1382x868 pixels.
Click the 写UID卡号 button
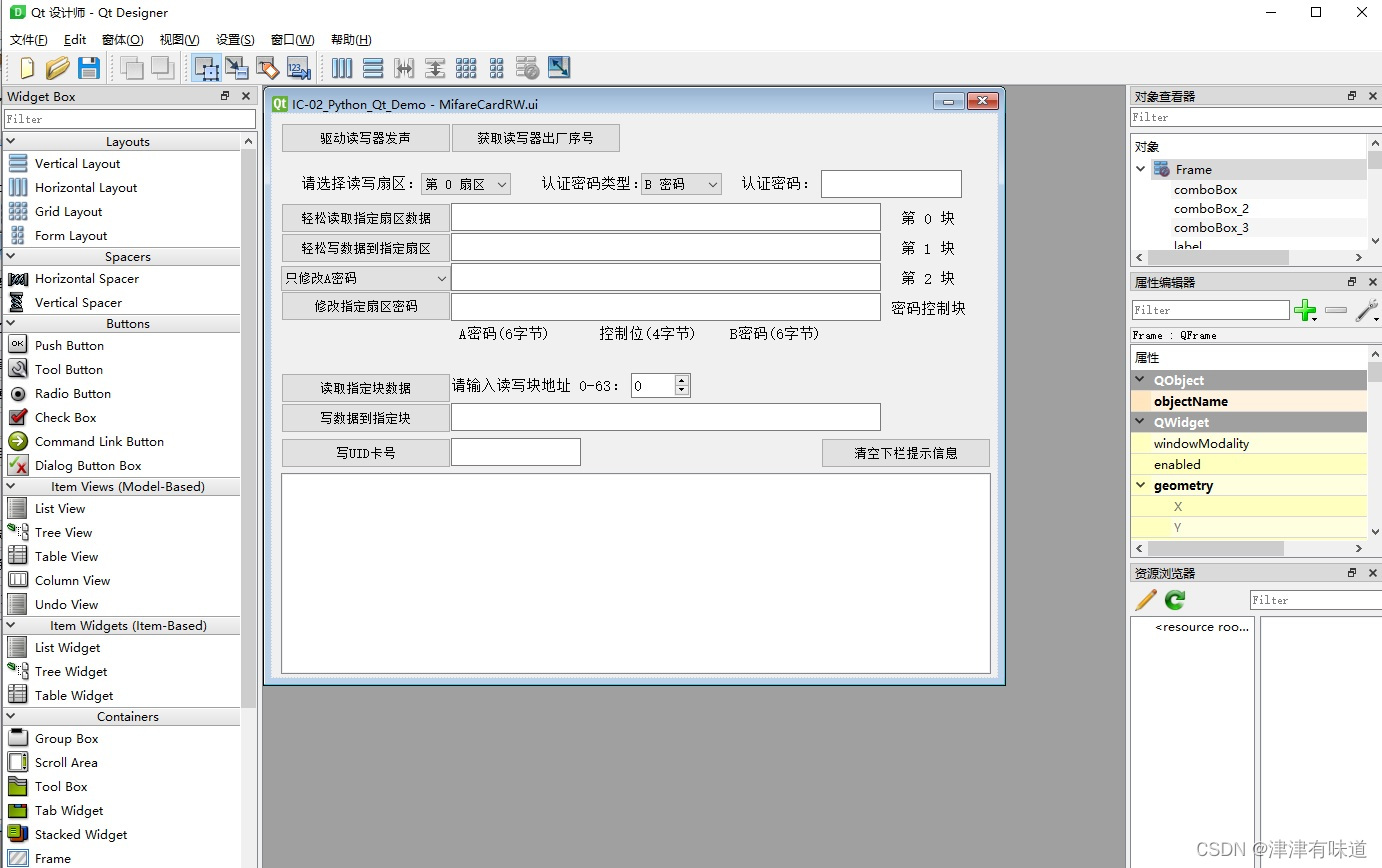coord(366,453)
